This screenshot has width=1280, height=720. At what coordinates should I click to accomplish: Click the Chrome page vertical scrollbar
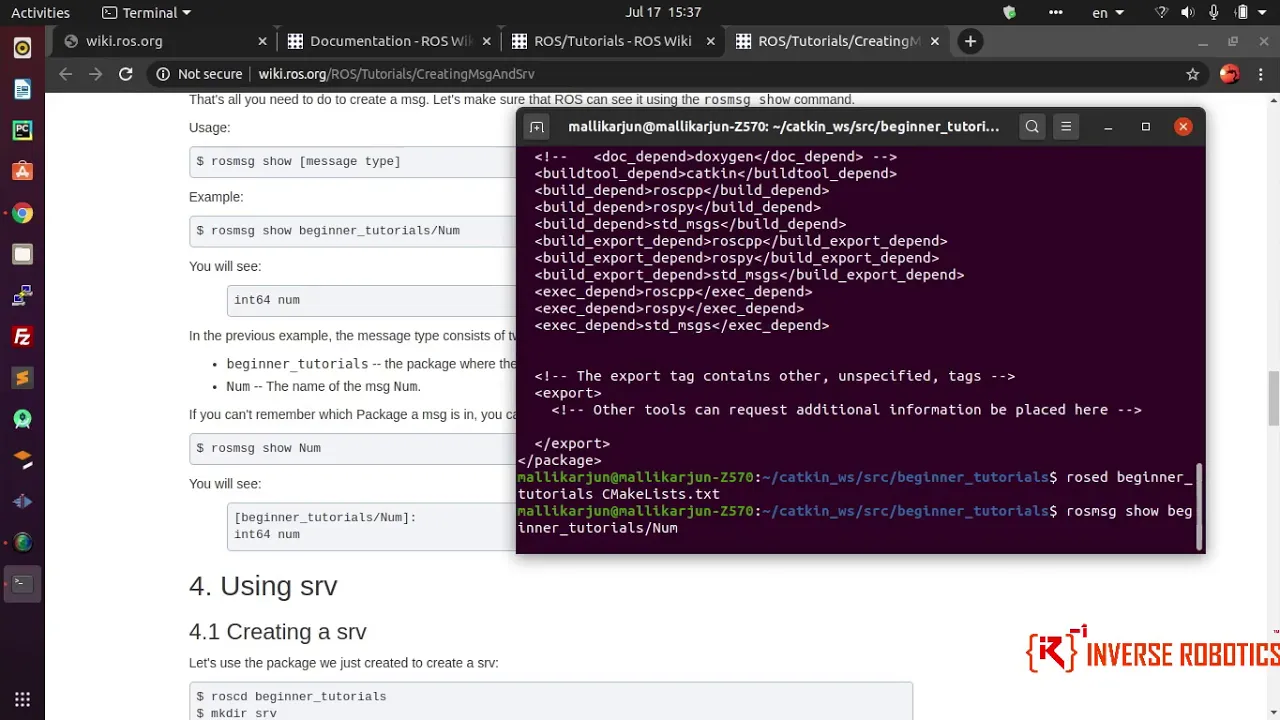(1273, 397)
